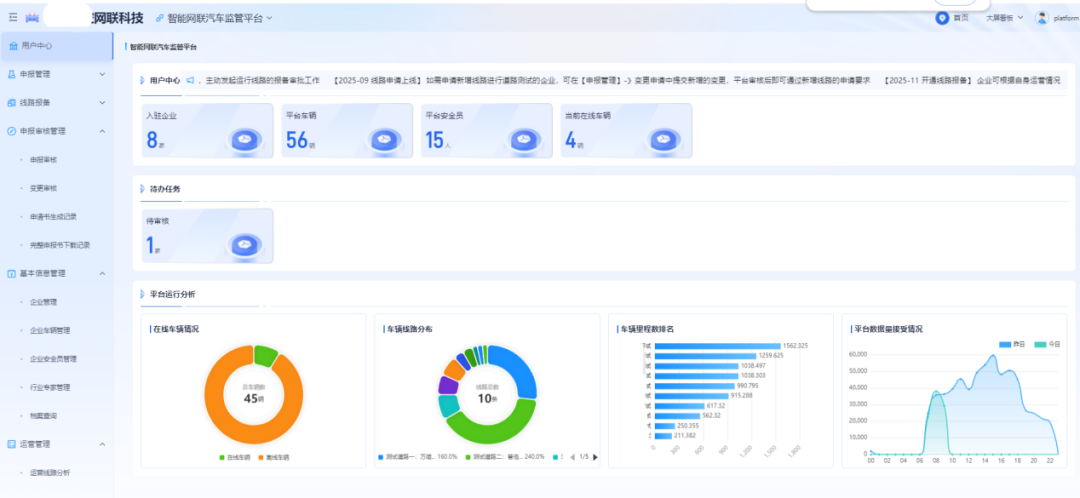The height and width of the screenshot is (498, 1080).
Task: Open the 大屏看板 dropdown
Action: [x=1004, y=18]
